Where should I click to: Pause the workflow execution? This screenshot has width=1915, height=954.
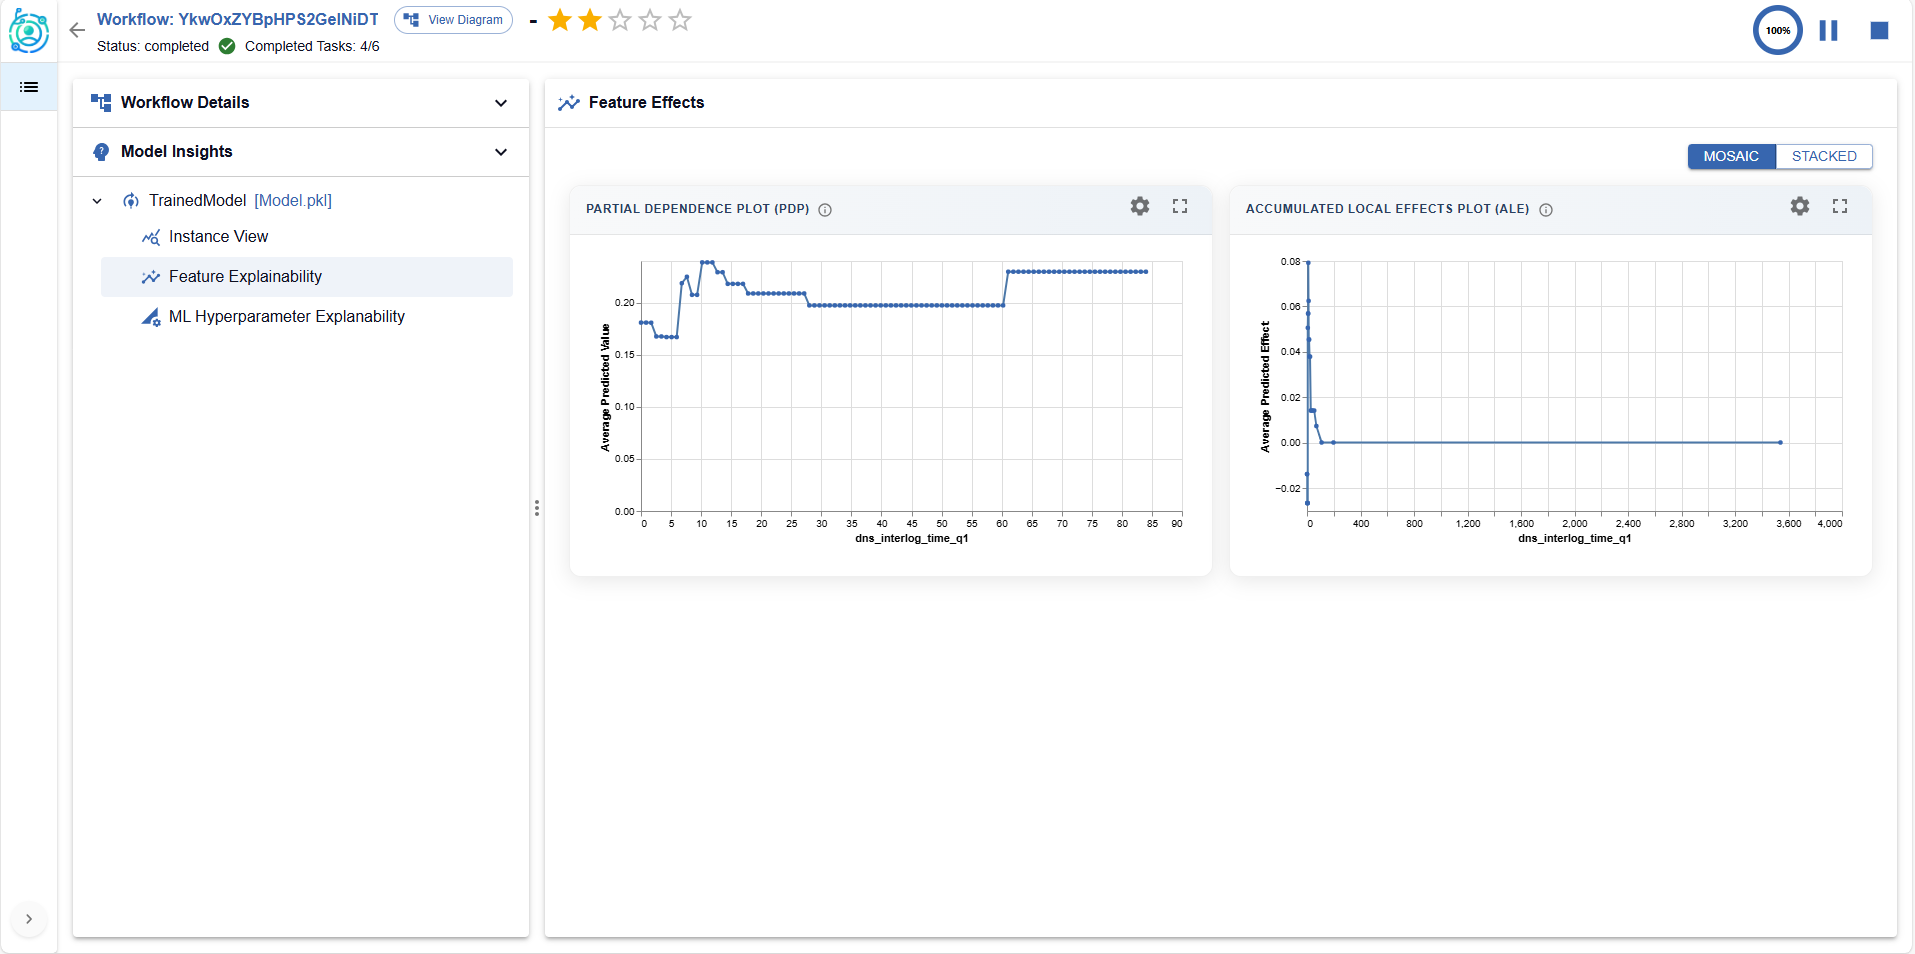pos(1828,31)
